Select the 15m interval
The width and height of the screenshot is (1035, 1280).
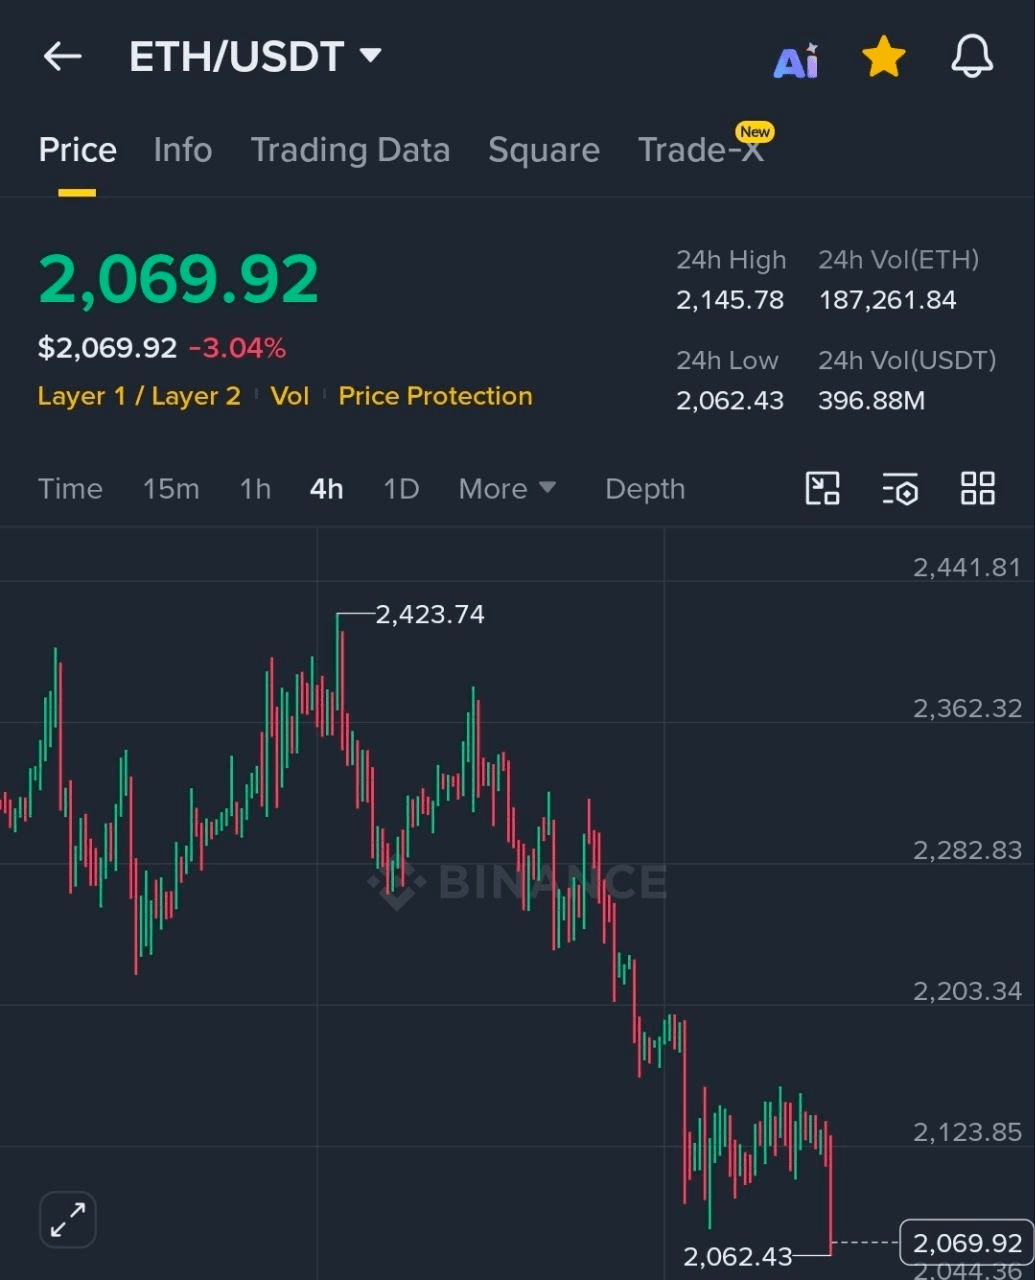click(x=171, y=489)
